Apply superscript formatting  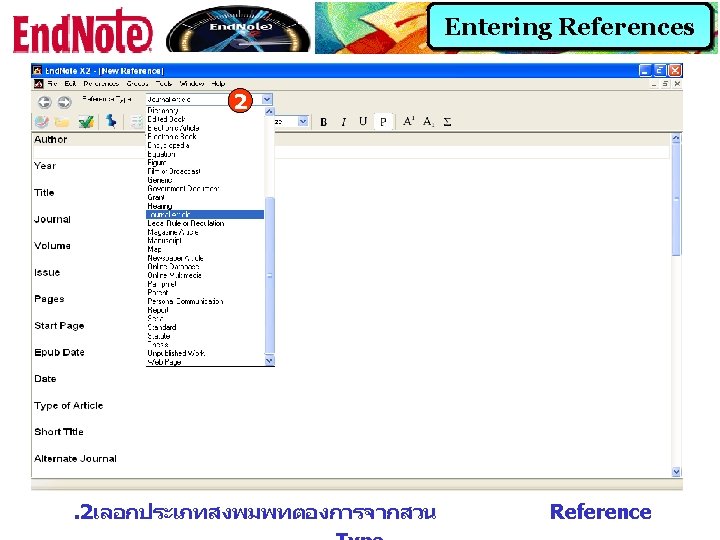408,121
